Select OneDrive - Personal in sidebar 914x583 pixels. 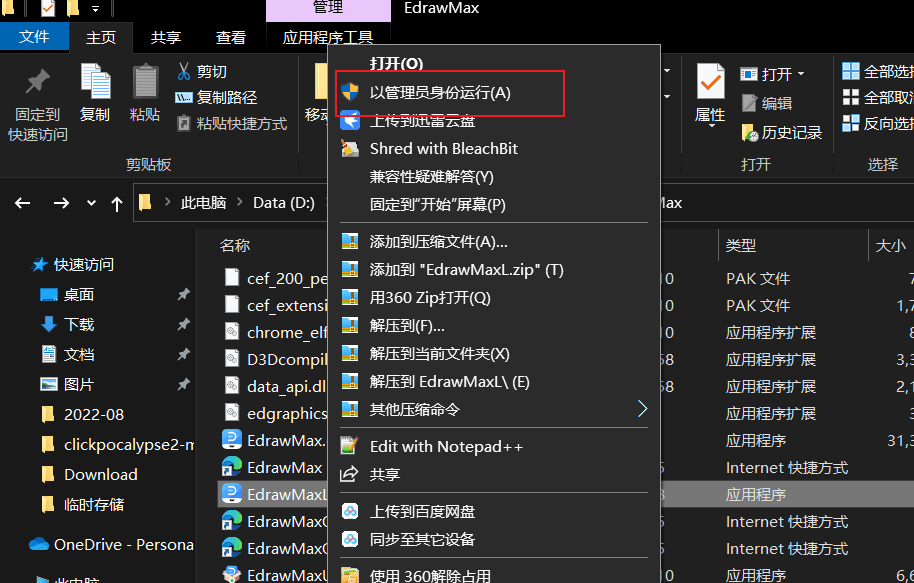112,545
